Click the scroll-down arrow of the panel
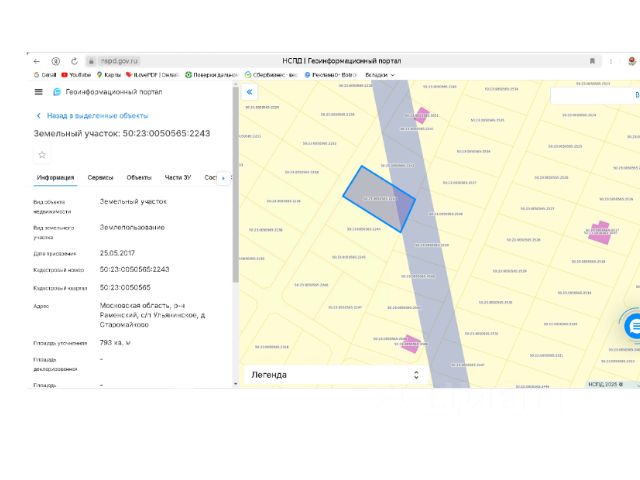 [x=236, y=384]
